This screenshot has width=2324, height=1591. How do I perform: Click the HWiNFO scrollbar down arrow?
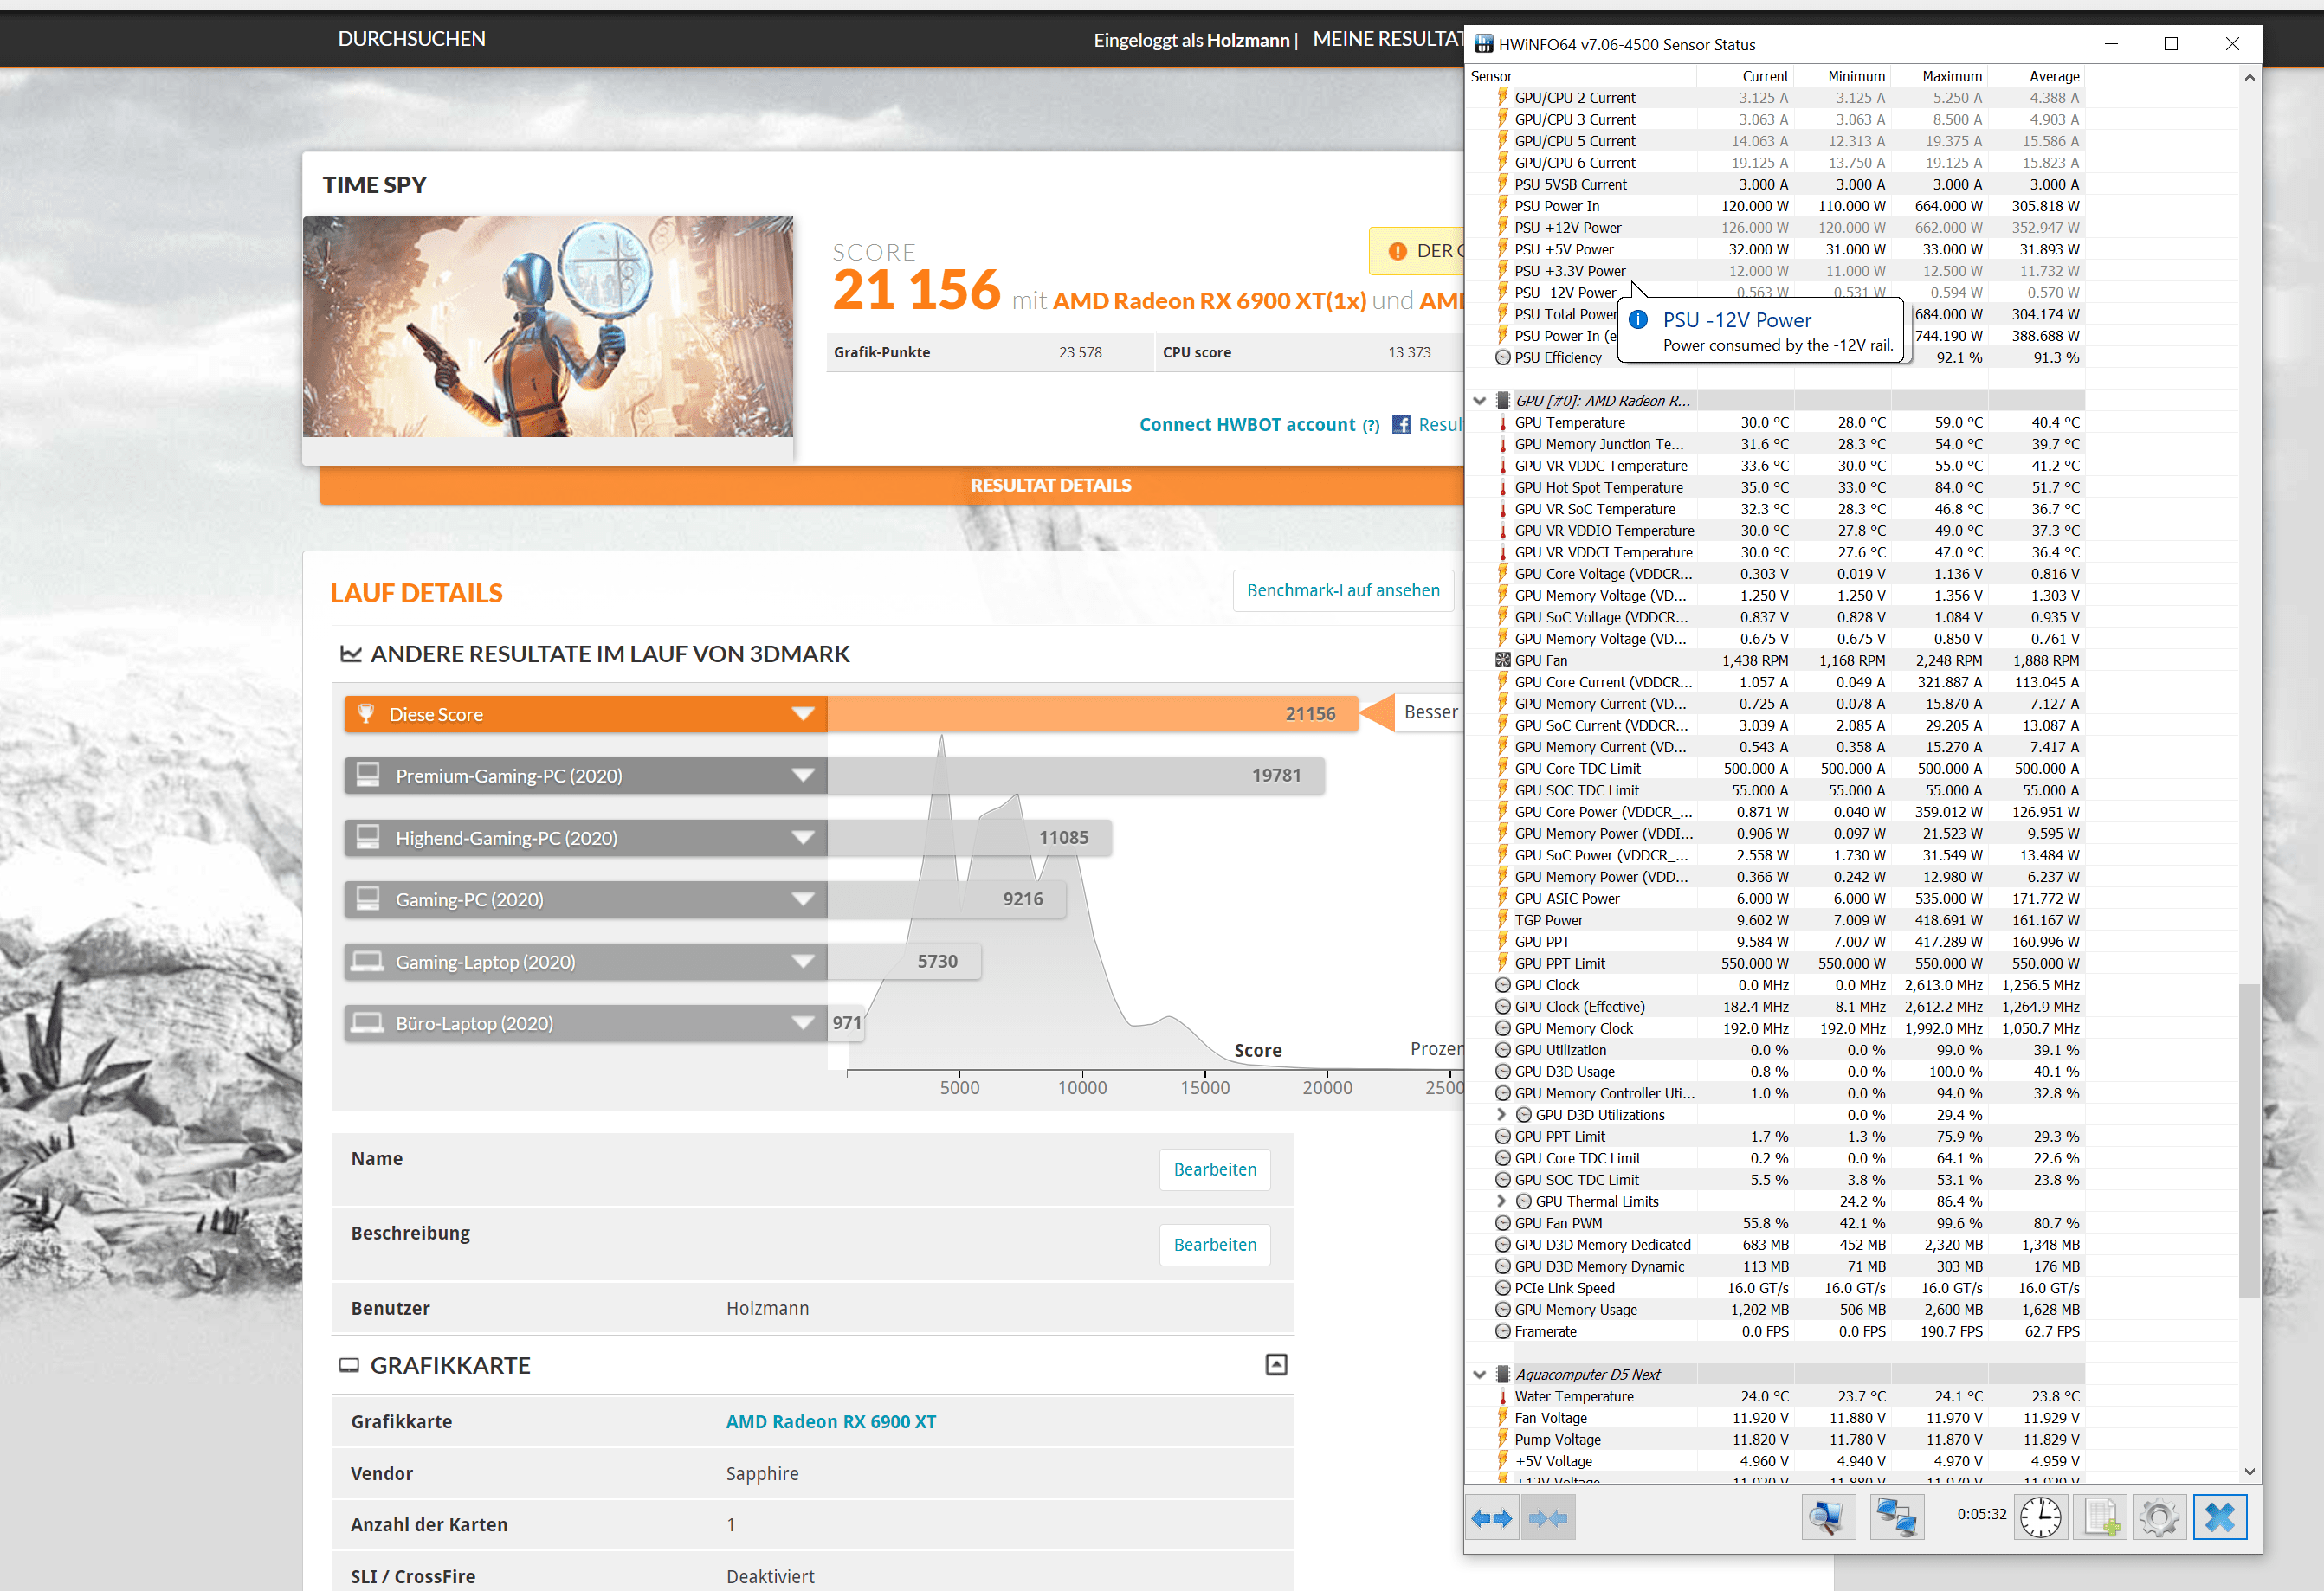[x=2249, y=1472]
